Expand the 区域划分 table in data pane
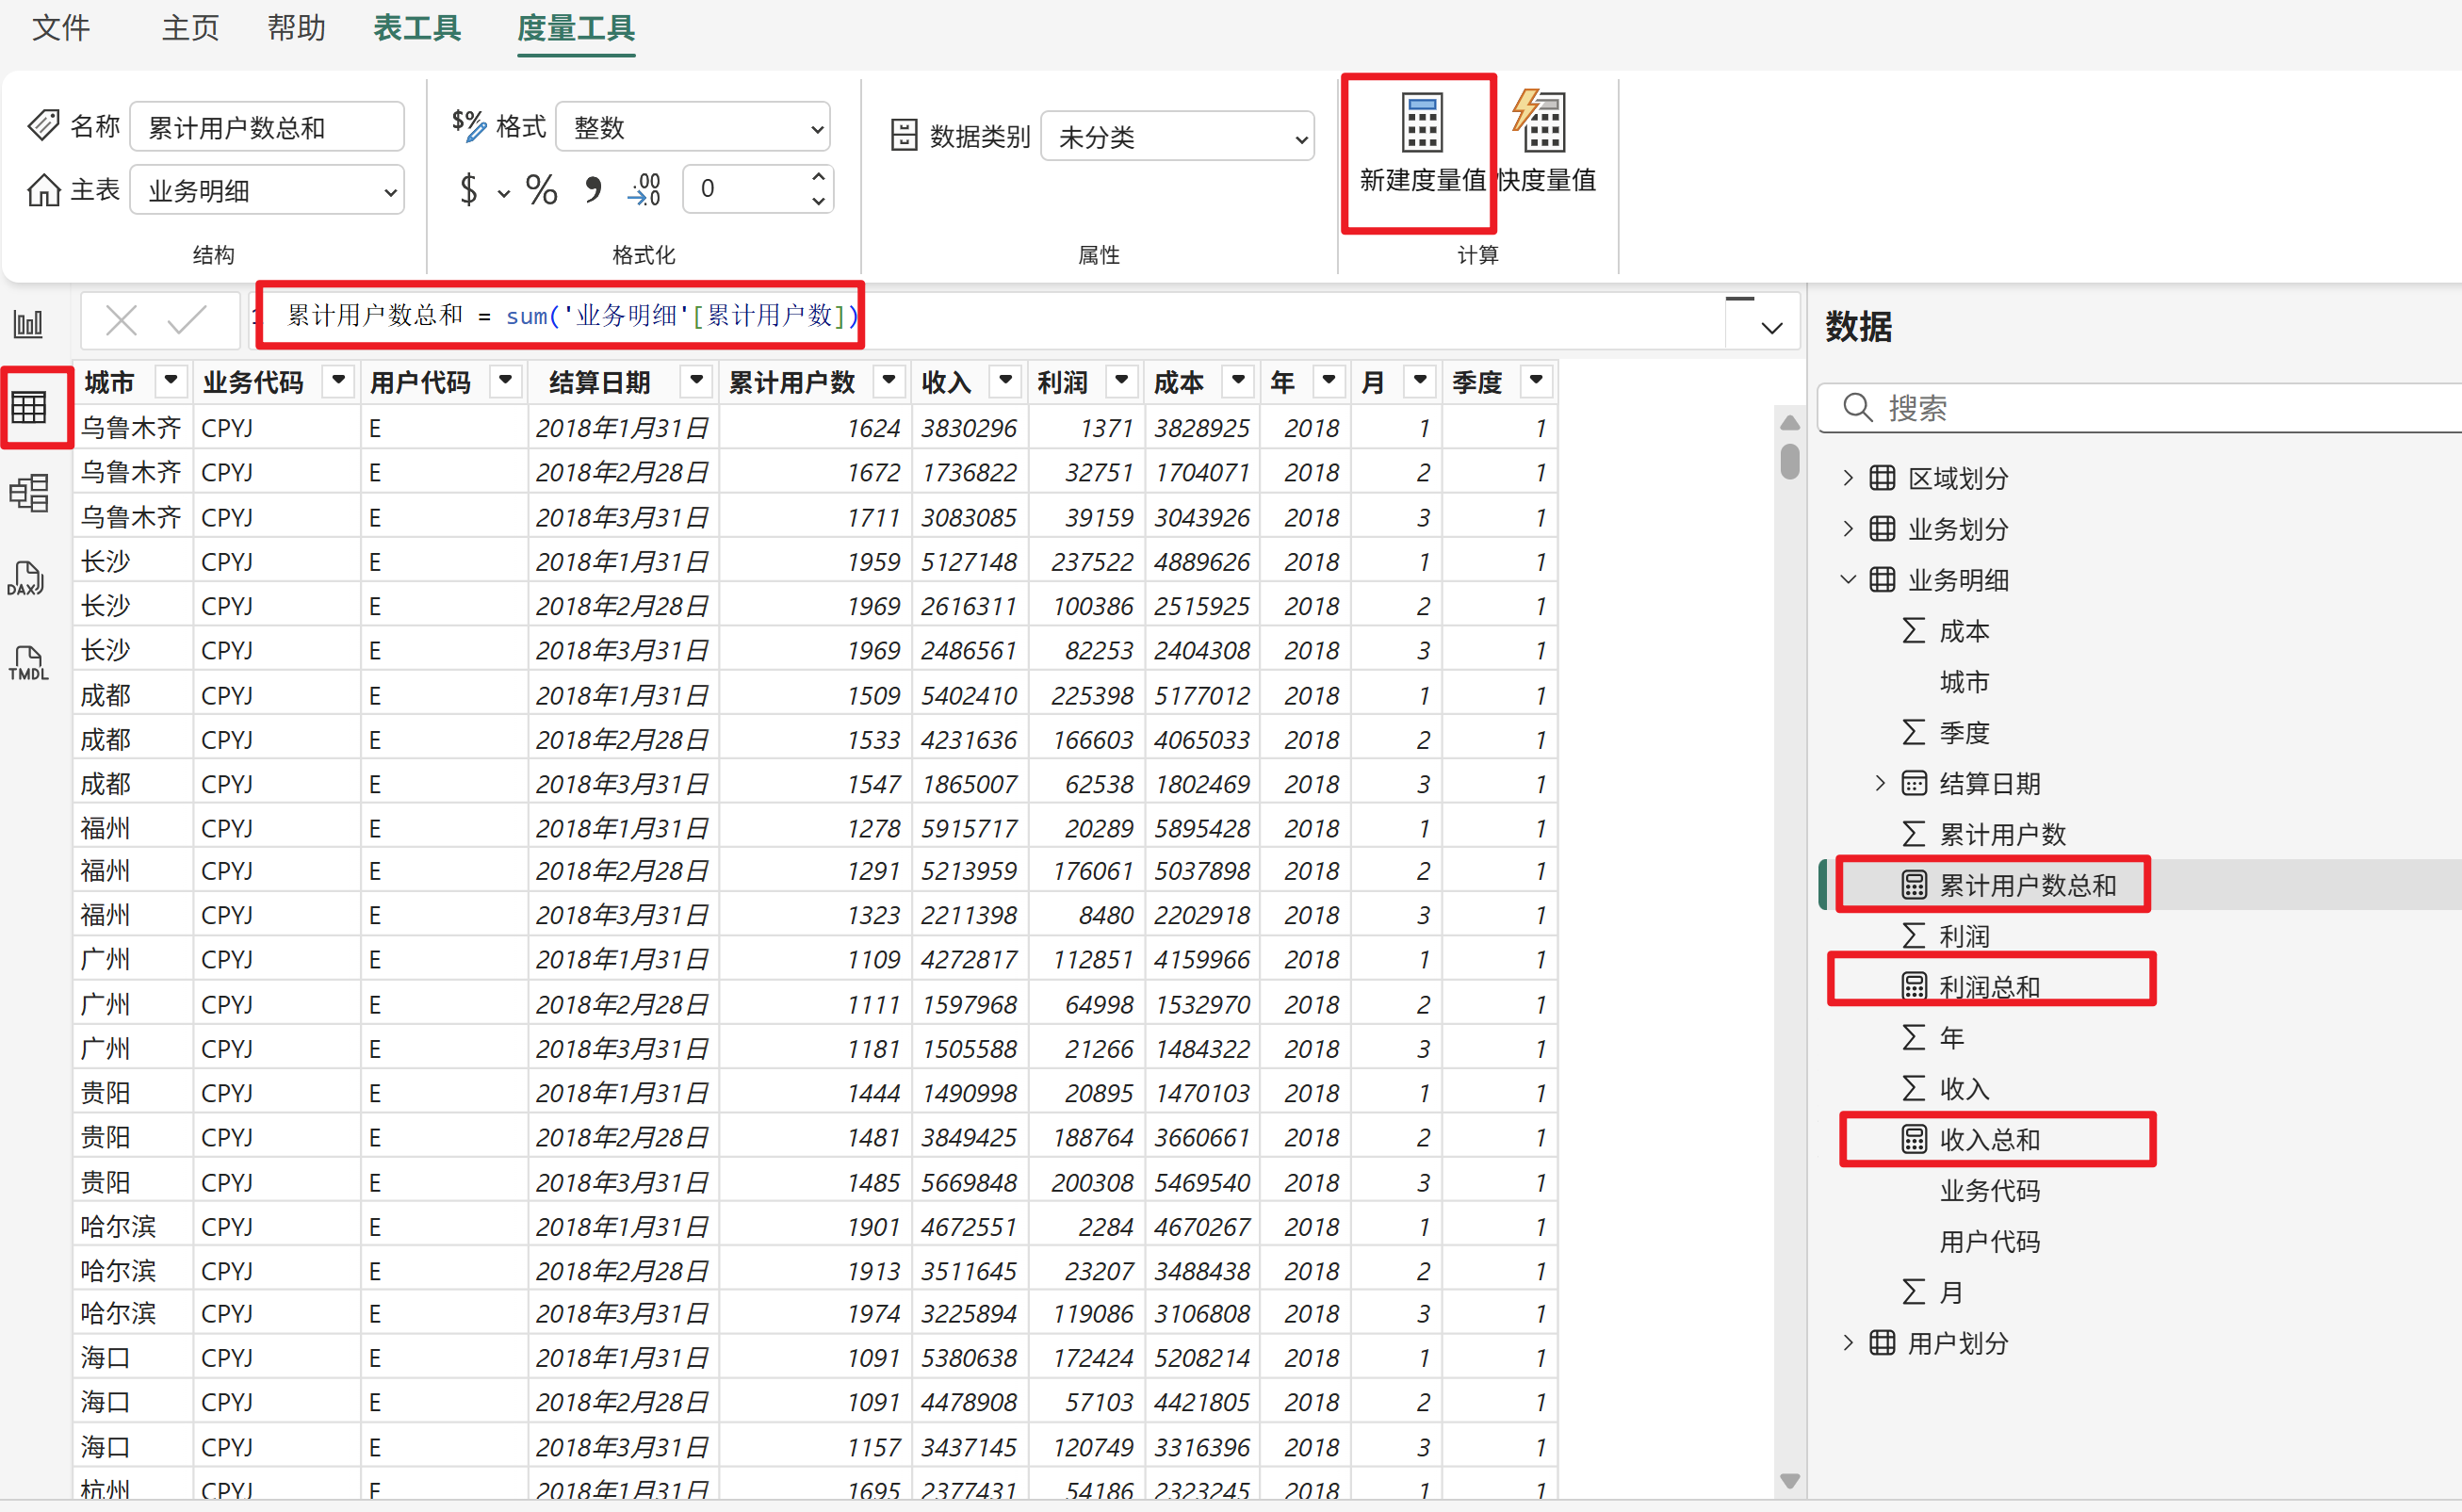 [x=1848, y=478]
